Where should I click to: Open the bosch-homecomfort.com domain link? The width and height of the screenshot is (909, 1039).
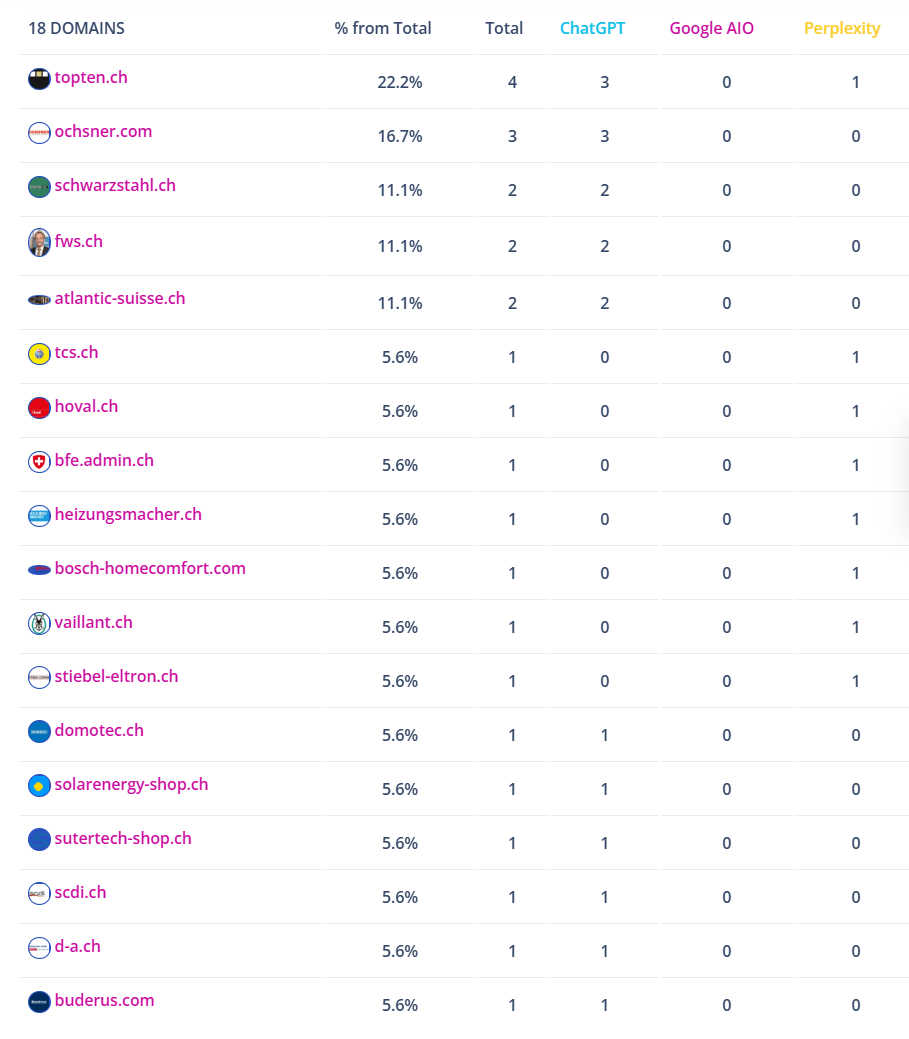click(x=150, y=568)
